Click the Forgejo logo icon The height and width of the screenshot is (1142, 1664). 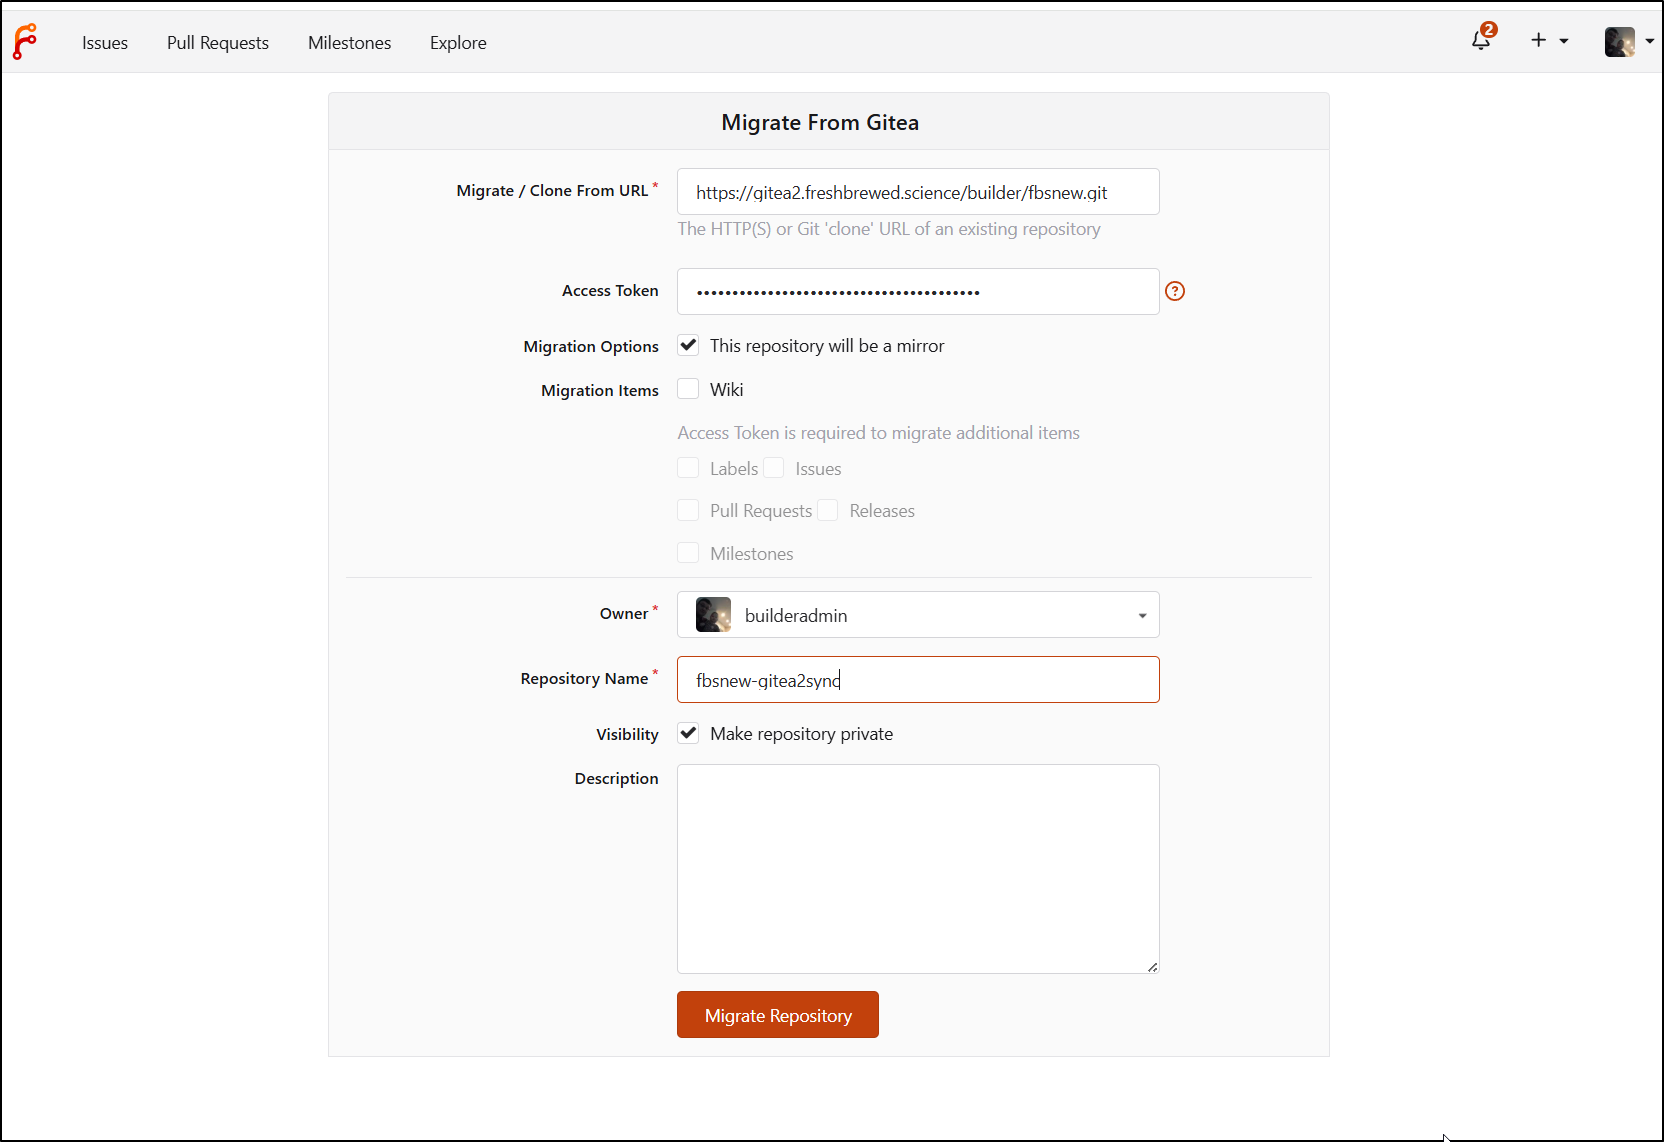tap(25, 42)
